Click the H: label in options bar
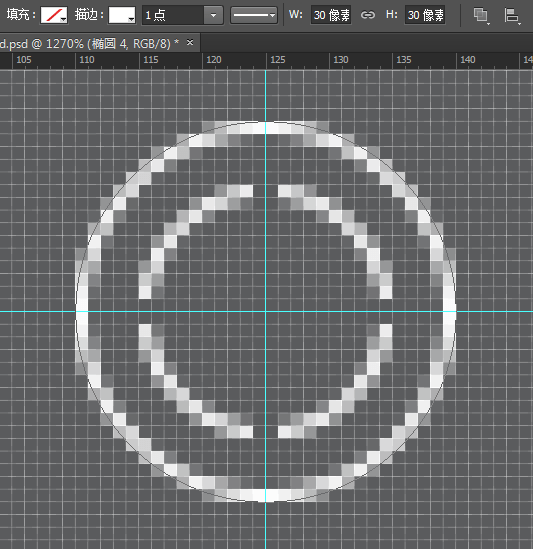Viewport: 533px width, 549px height. point(392,15)
